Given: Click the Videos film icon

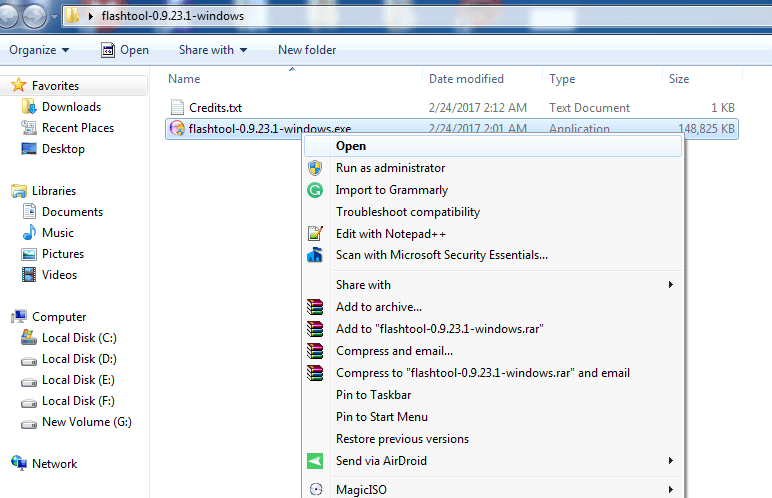Looking at the screenshot, I should coord(29,274).
